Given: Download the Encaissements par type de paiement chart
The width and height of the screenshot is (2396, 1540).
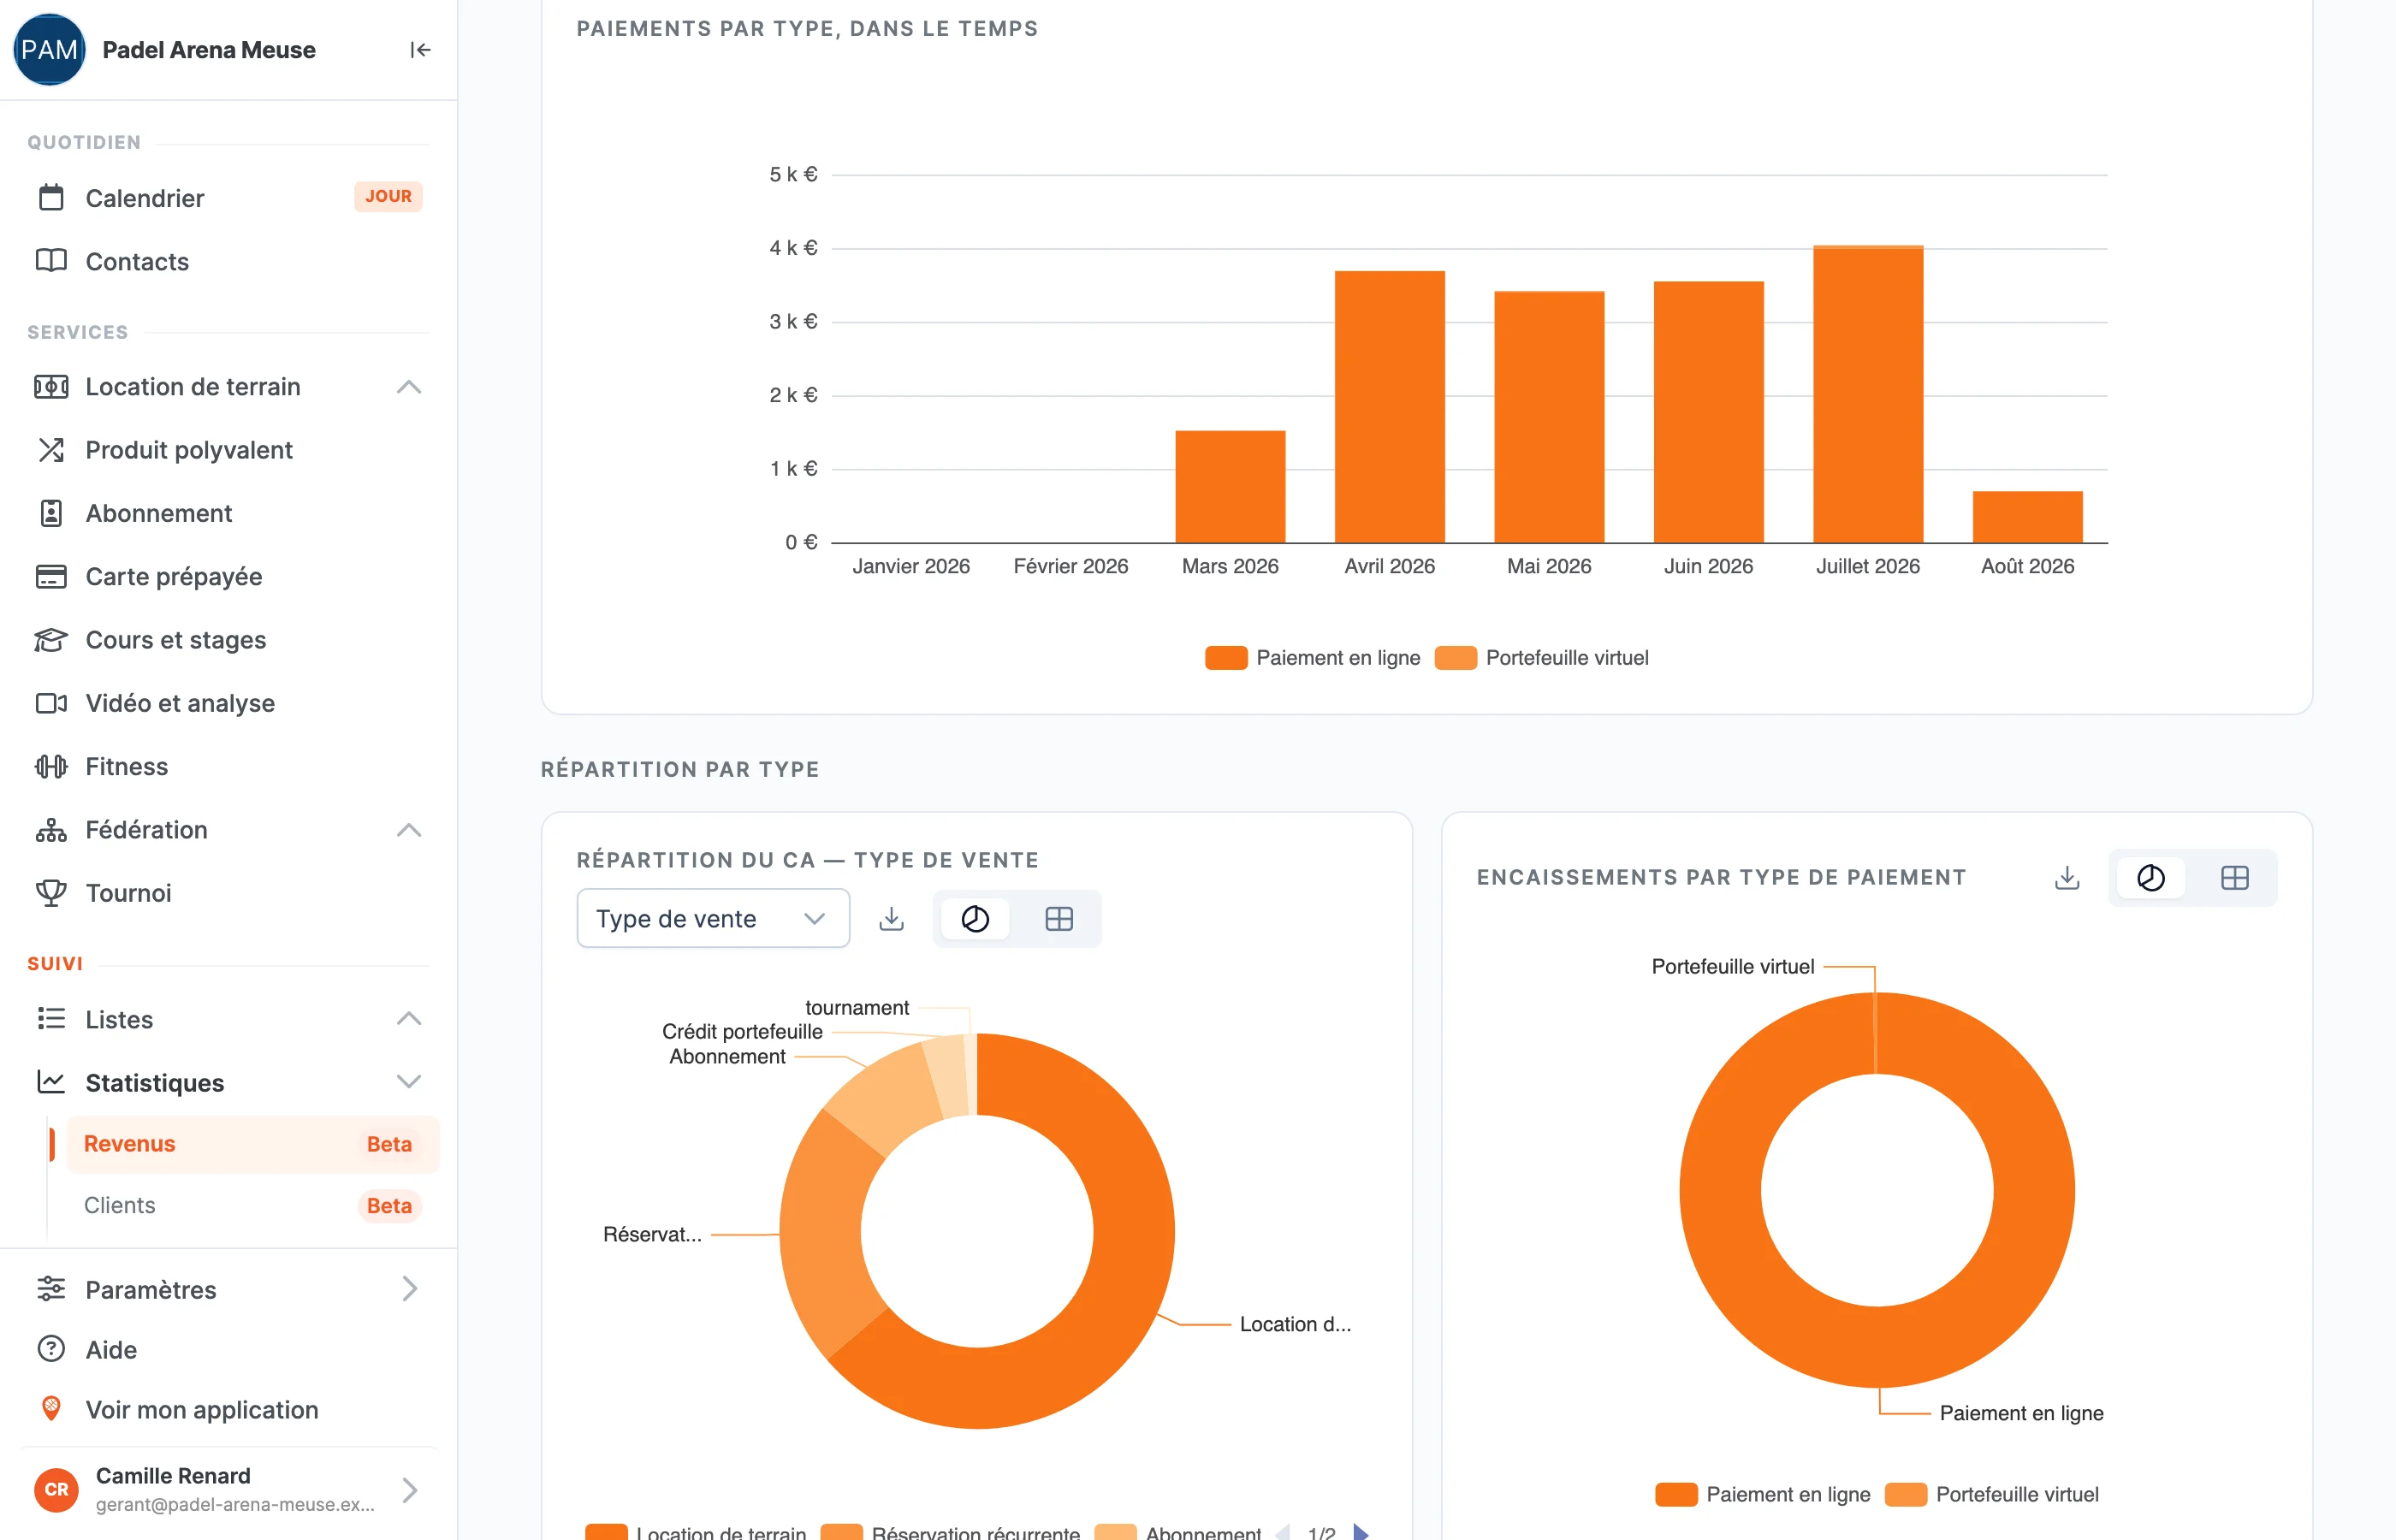Looking at the screenshot, I should click(x=2067, y=877).
